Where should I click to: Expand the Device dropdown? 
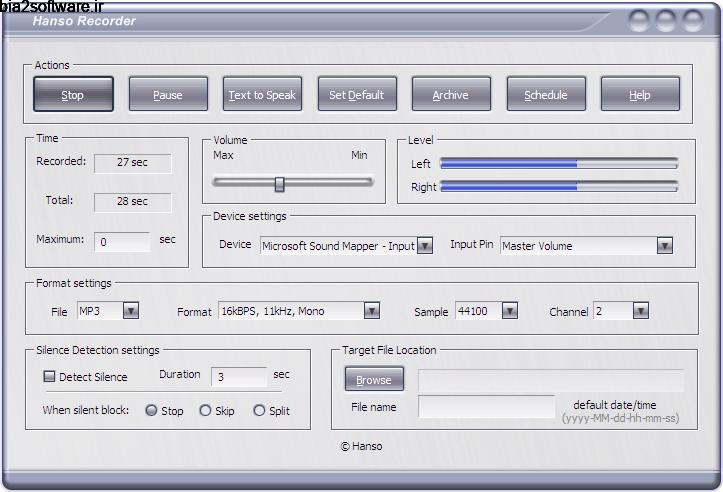(x=425, y=246)
